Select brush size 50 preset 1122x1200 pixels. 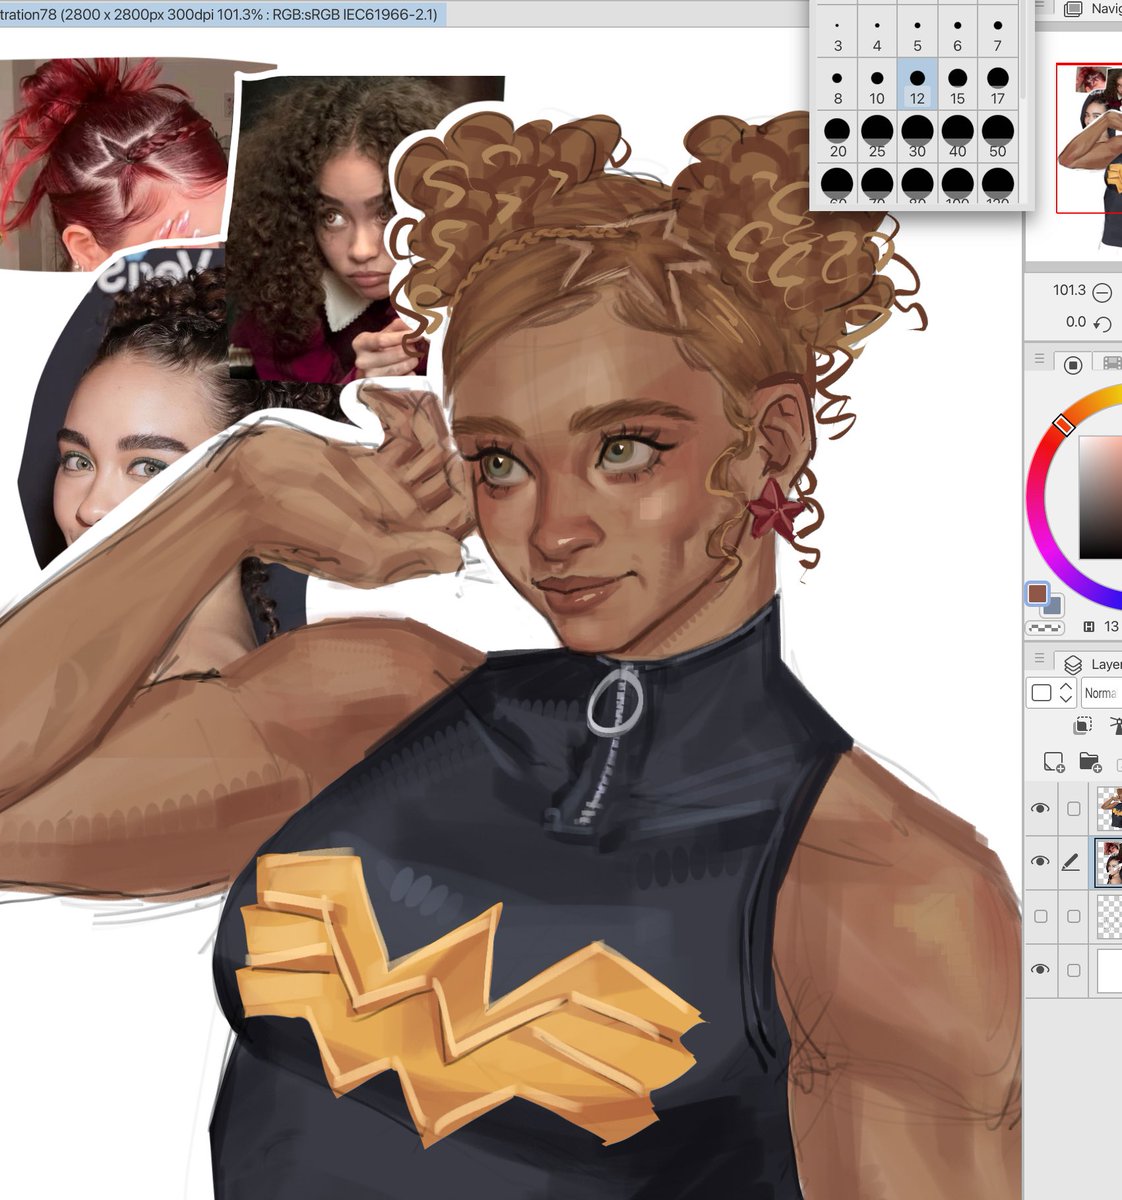pyautogui.click(x=997, y=136)
